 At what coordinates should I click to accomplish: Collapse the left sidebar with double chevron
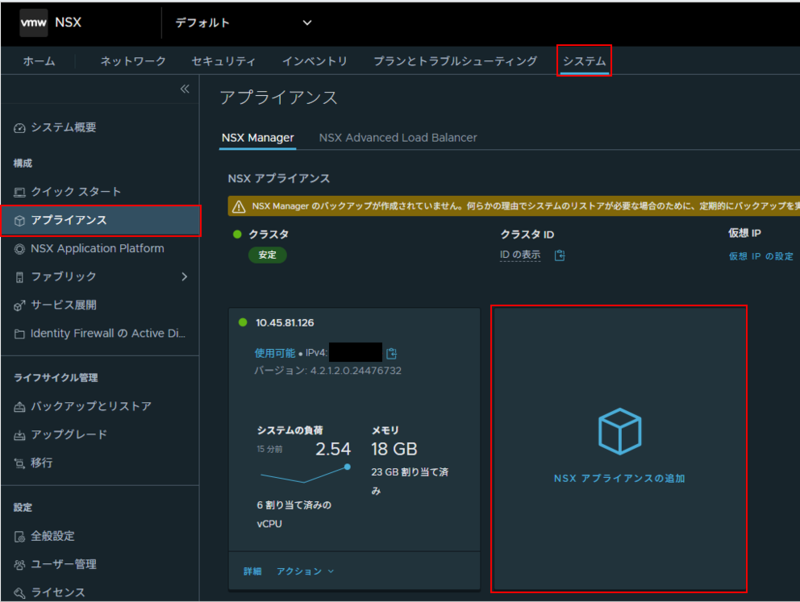185,89
